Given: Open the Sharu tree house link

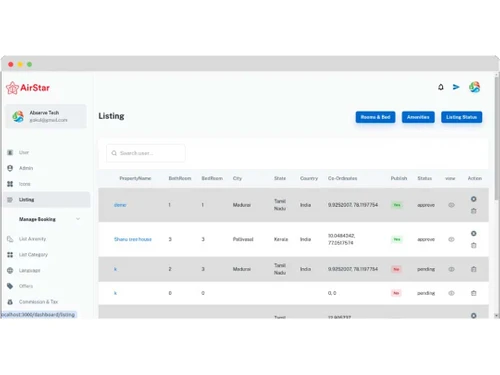Looking at the screenshot, I should pos(133,239).
